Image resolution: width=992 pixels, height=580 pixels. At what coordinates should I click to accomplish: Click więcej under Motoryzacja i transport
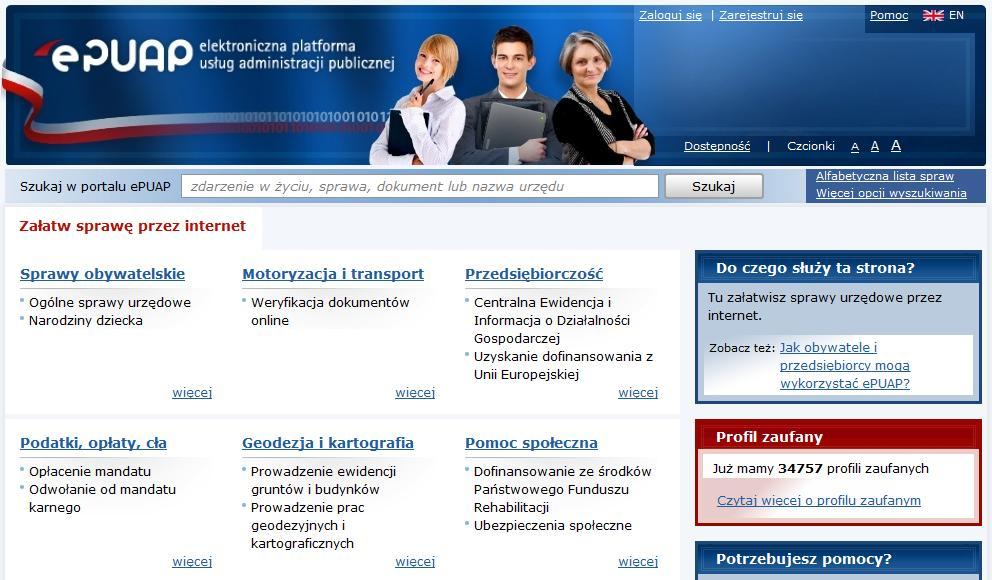pos(415,392)
